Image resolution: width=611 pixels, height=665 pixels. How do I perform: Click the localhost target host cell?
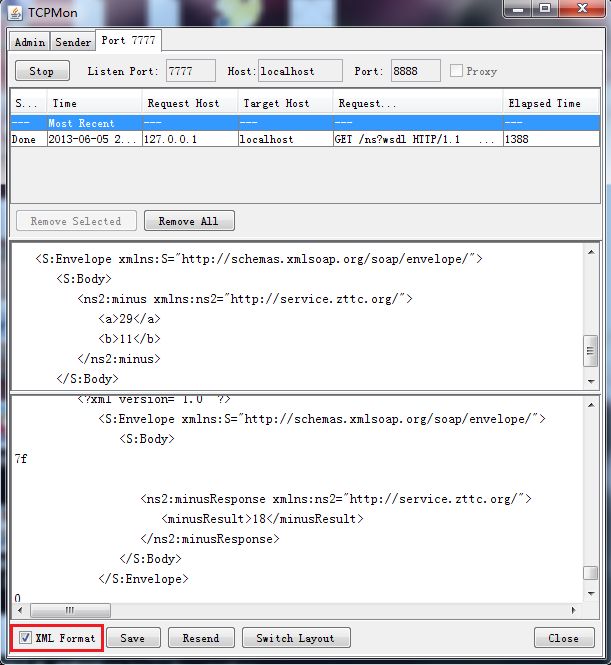click(x=285, y=139)
